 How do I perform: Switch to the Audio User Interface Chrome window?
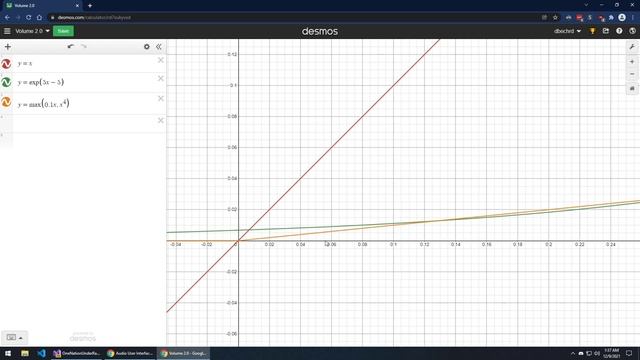pos(130,353)
